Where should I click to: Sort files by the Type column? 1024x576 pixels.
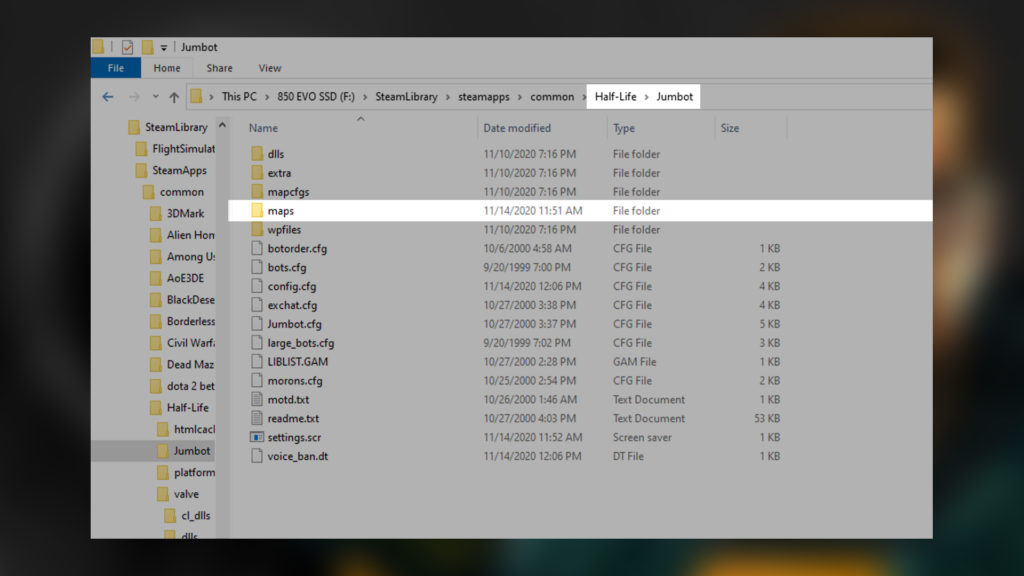tap(624, 129)
